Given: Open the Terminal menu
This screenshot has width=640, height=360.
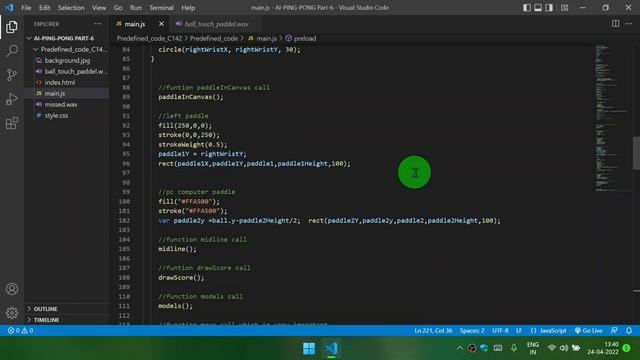Looking at the screenshot, I should coord(161,8).
